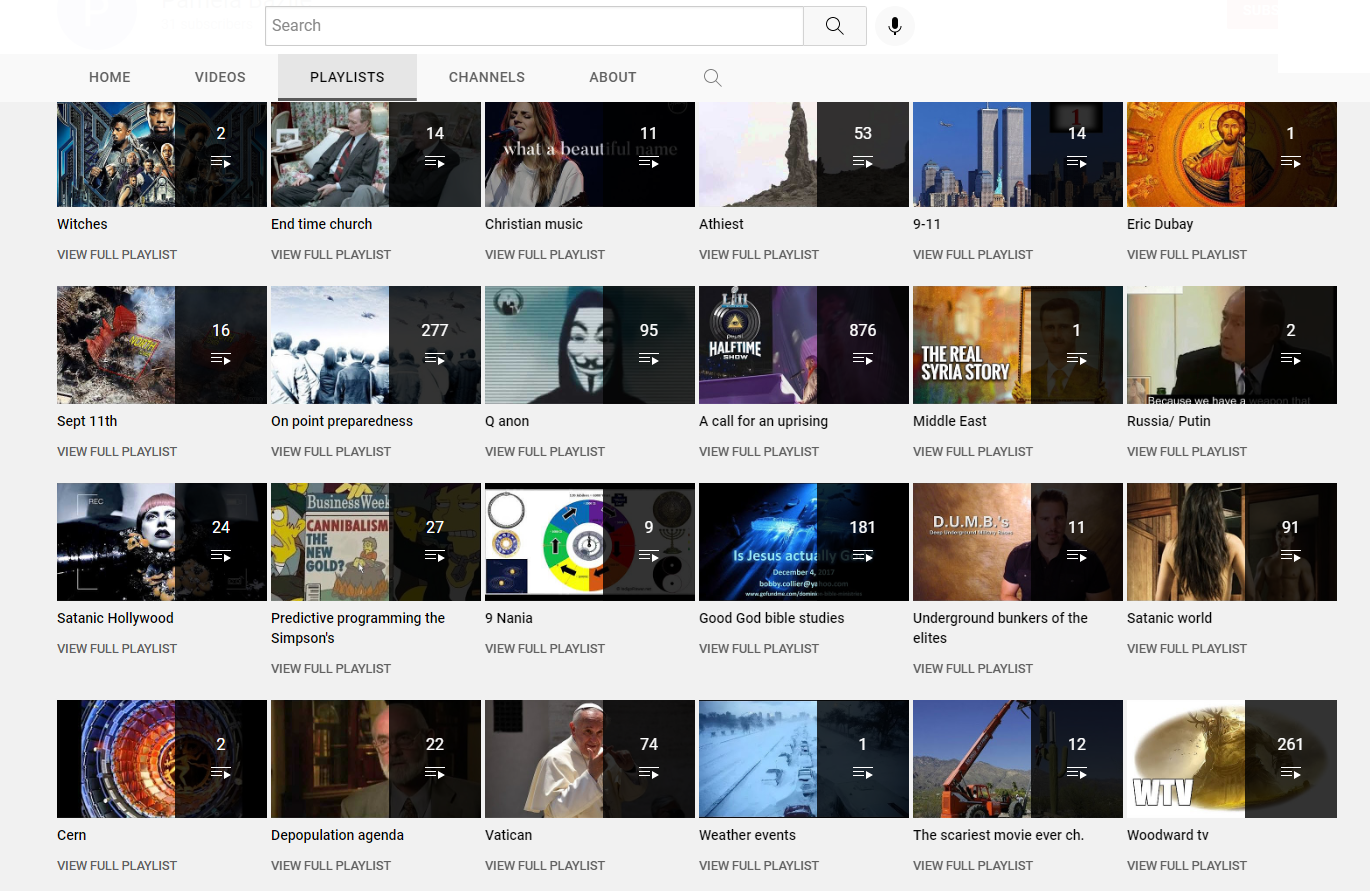View full playlist for Depopulation agenda

point(331,866)
